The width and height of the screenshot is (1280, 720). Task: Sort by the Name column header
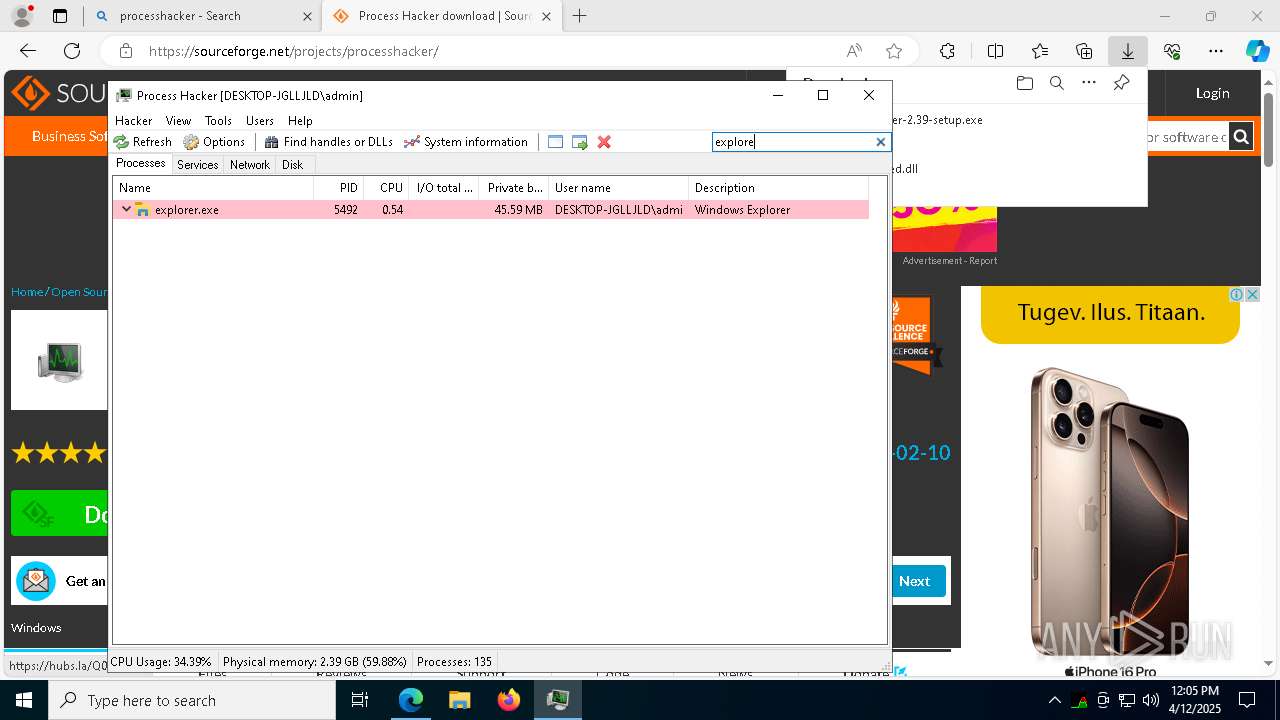(x=213, y=188)
